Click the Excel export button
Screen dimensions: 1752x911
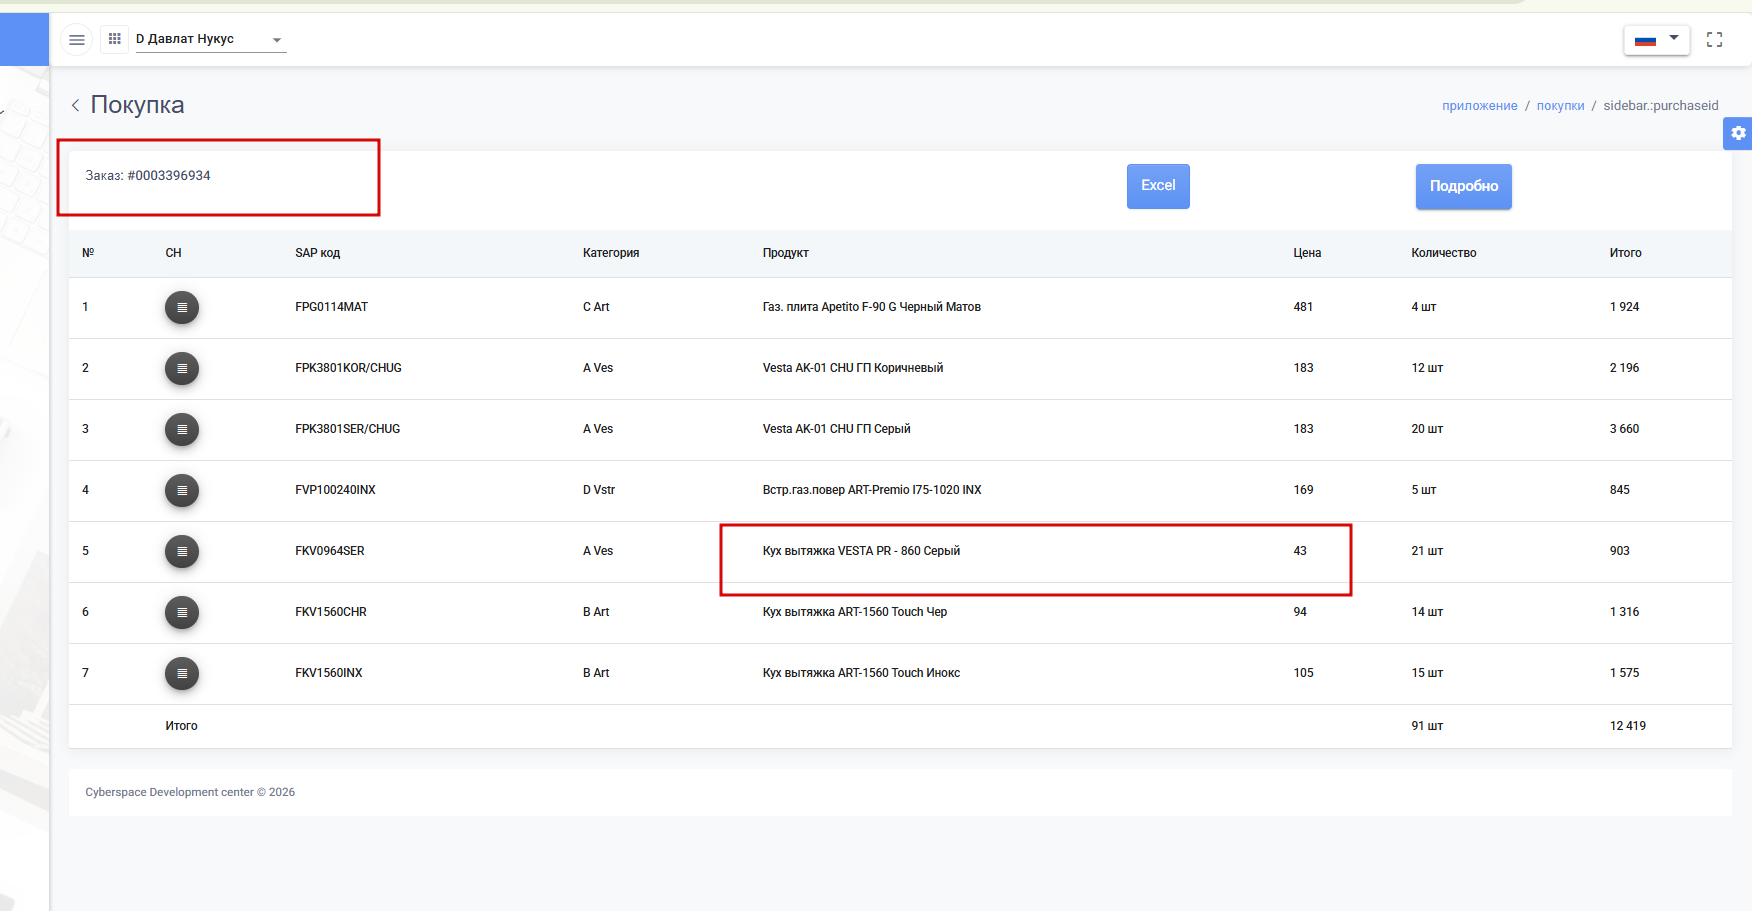click(x=1158, y=186)
